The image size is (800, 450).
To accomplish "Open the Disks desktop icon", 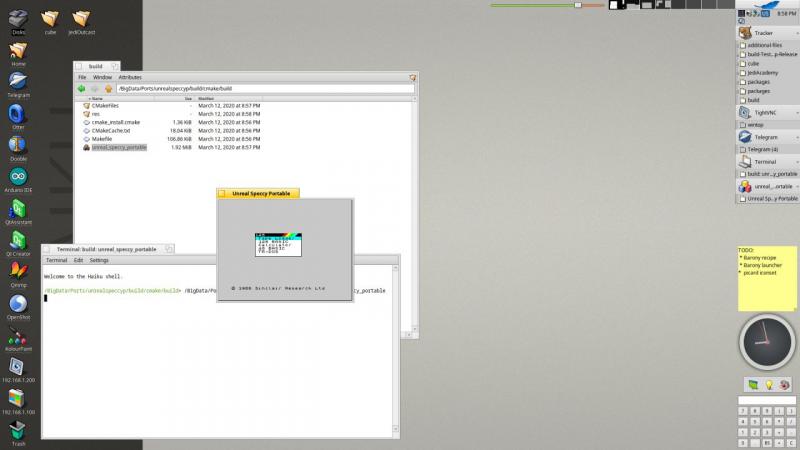I will coord(18,18).
